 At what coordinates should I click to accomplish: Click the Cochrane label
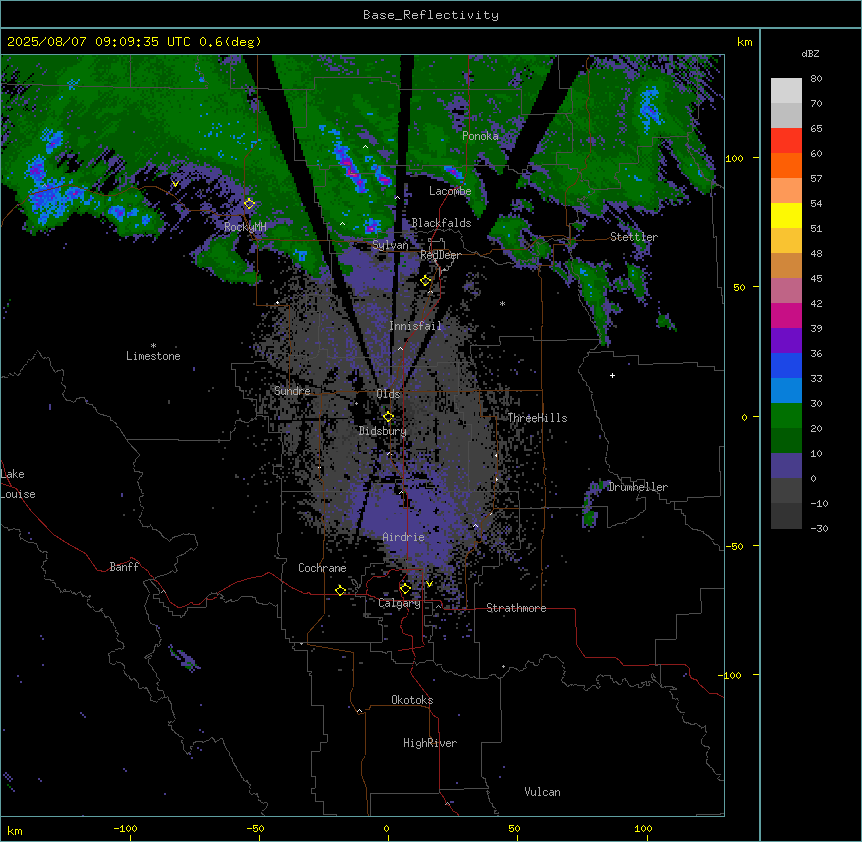tap(322, 568)
